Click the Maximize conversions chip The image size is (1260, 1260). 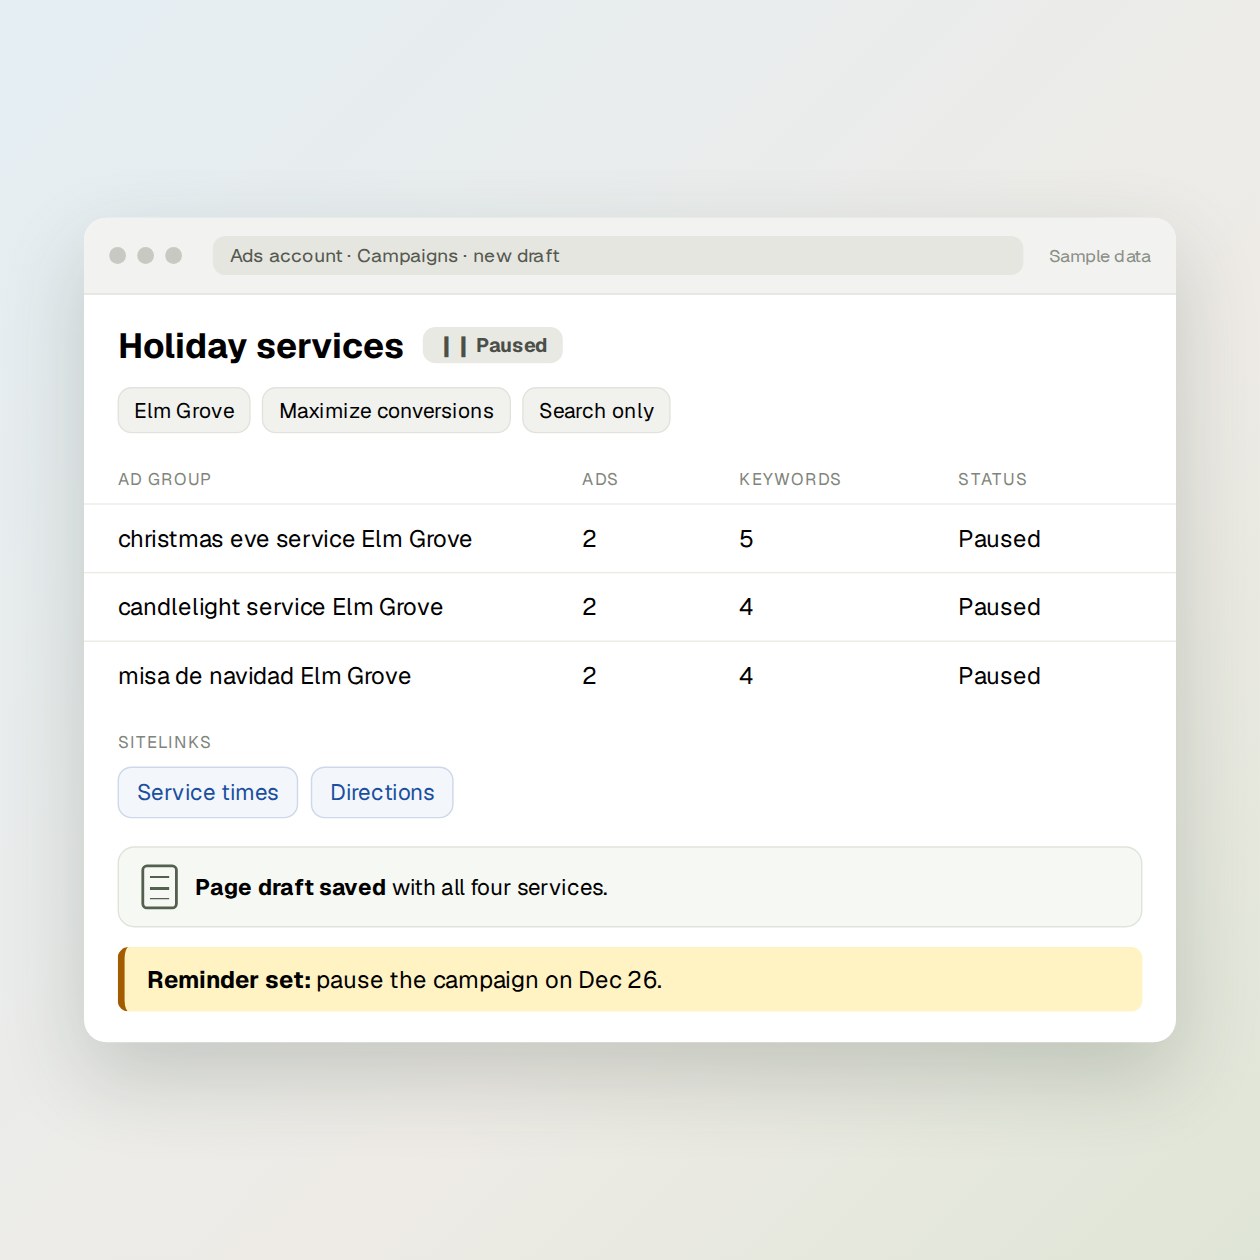[x=386, y=410]
